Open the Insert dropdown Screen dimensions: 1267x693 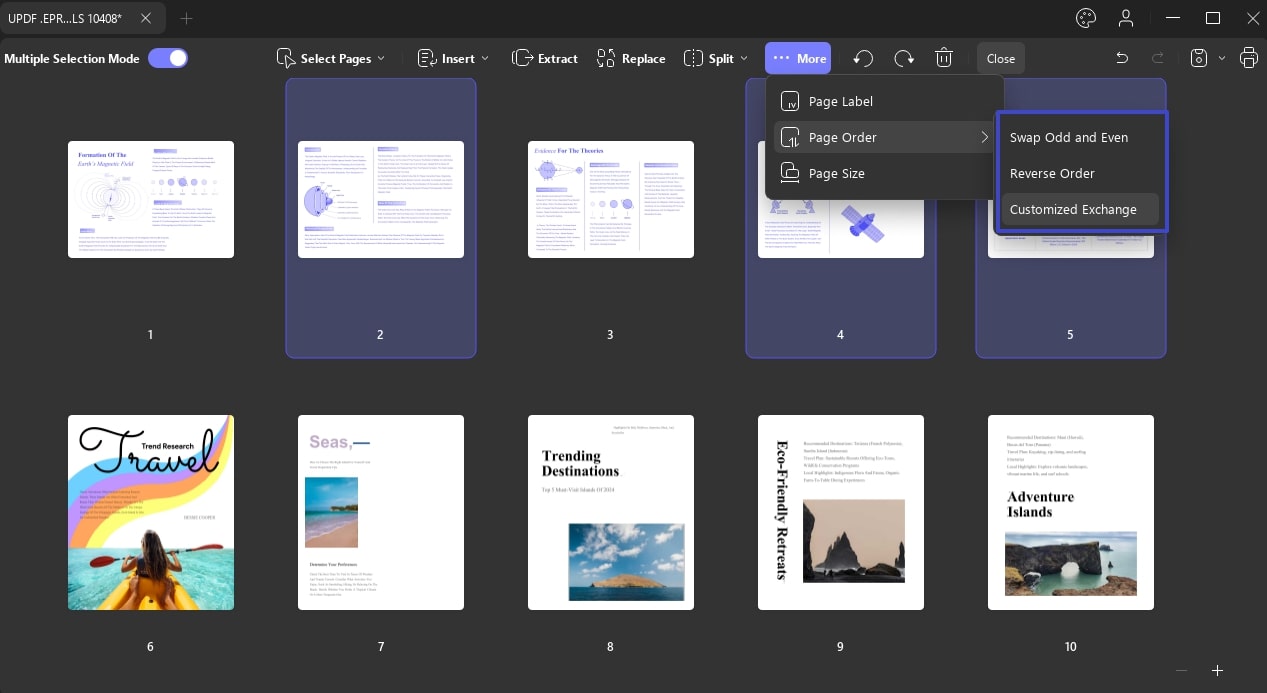click(x=453, y=58)
